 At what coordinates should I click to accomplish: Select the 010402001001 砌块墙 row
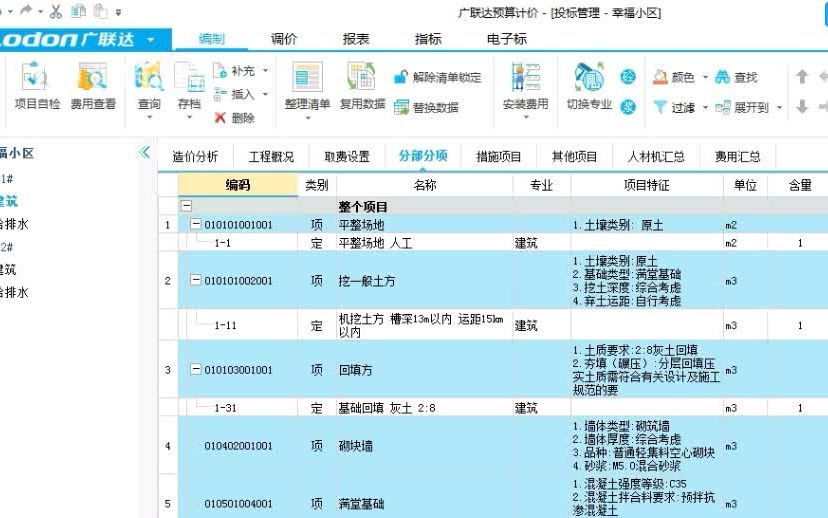pyautogui.click(x=493, y=446)
